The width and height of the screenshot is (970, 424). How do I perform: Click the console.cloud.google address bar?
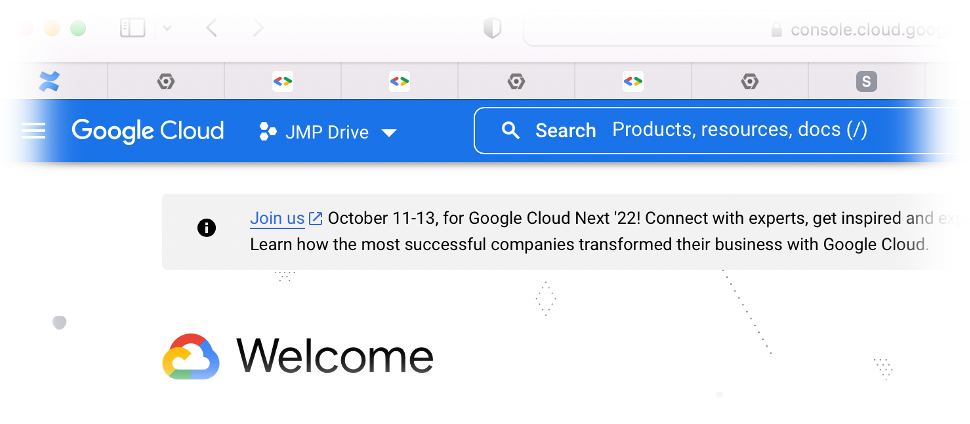pos(870,30)
